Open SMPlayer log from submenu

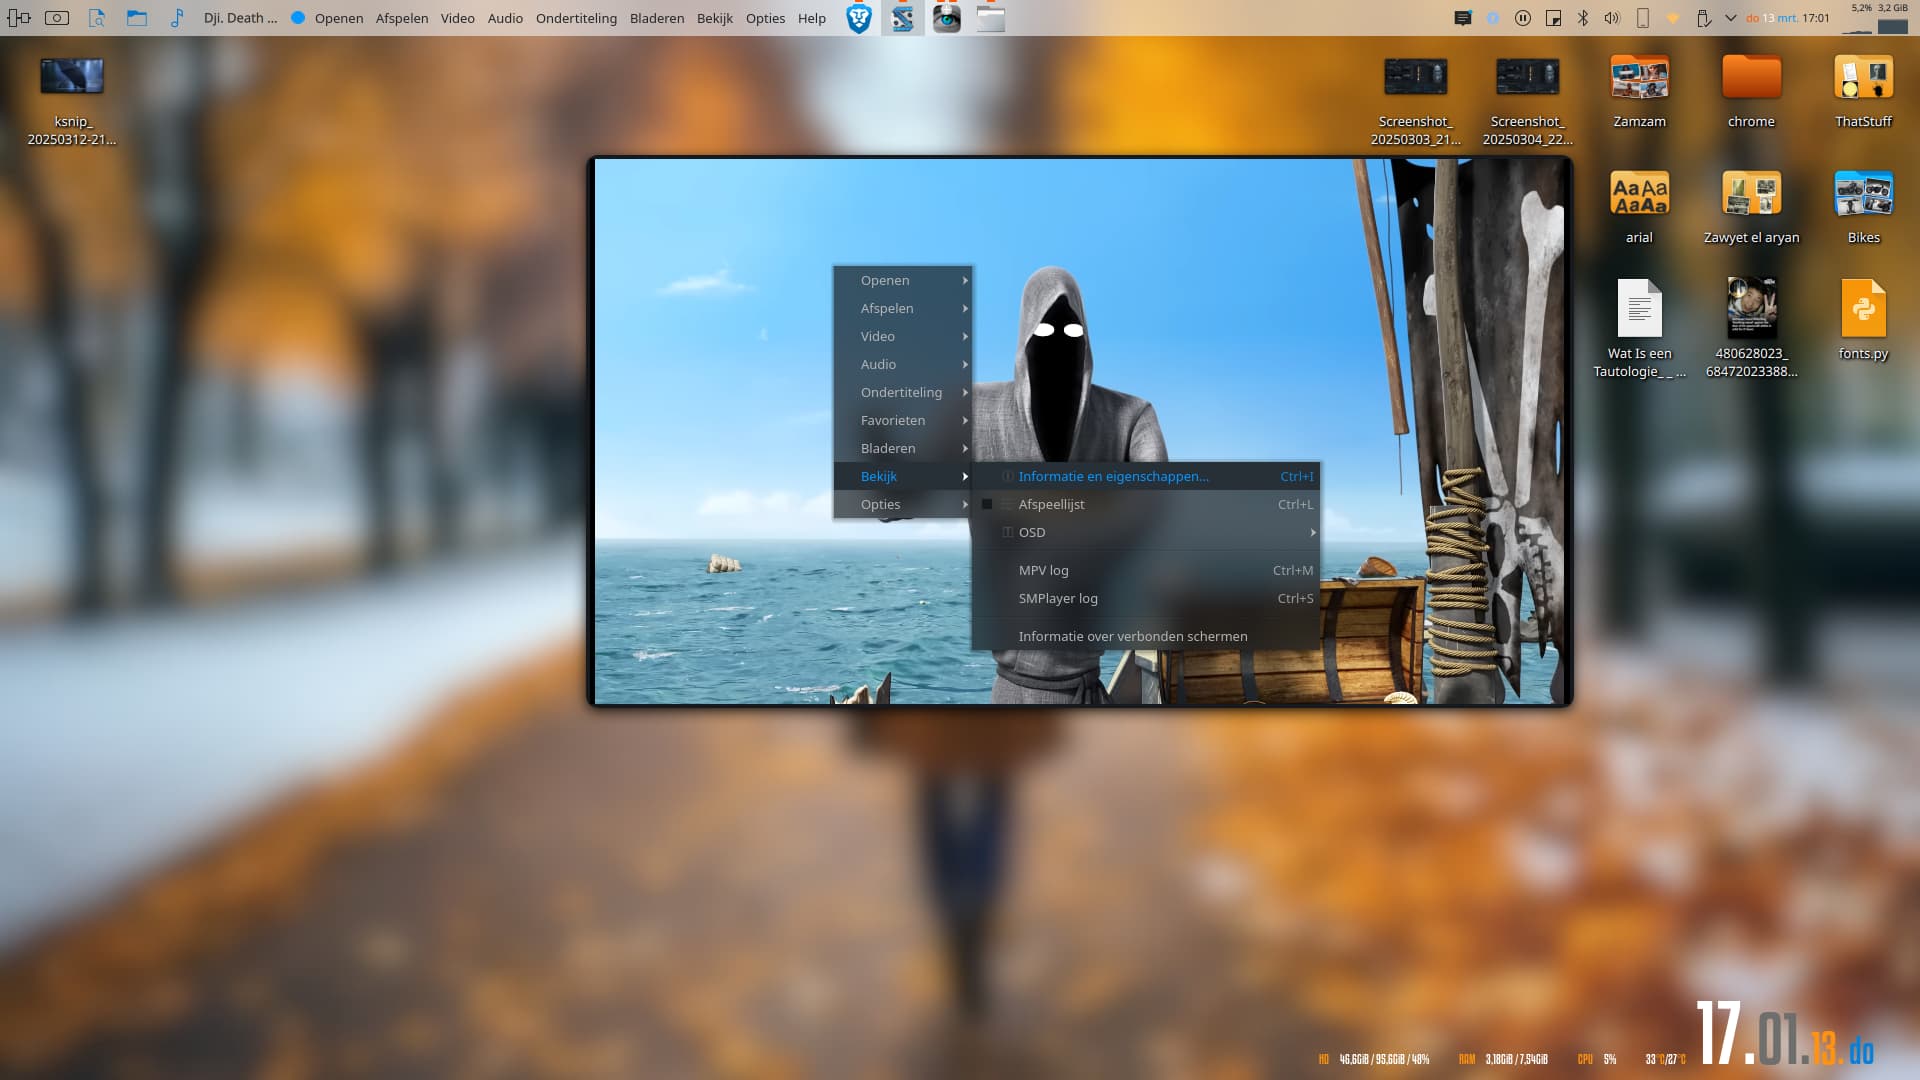1146,598
